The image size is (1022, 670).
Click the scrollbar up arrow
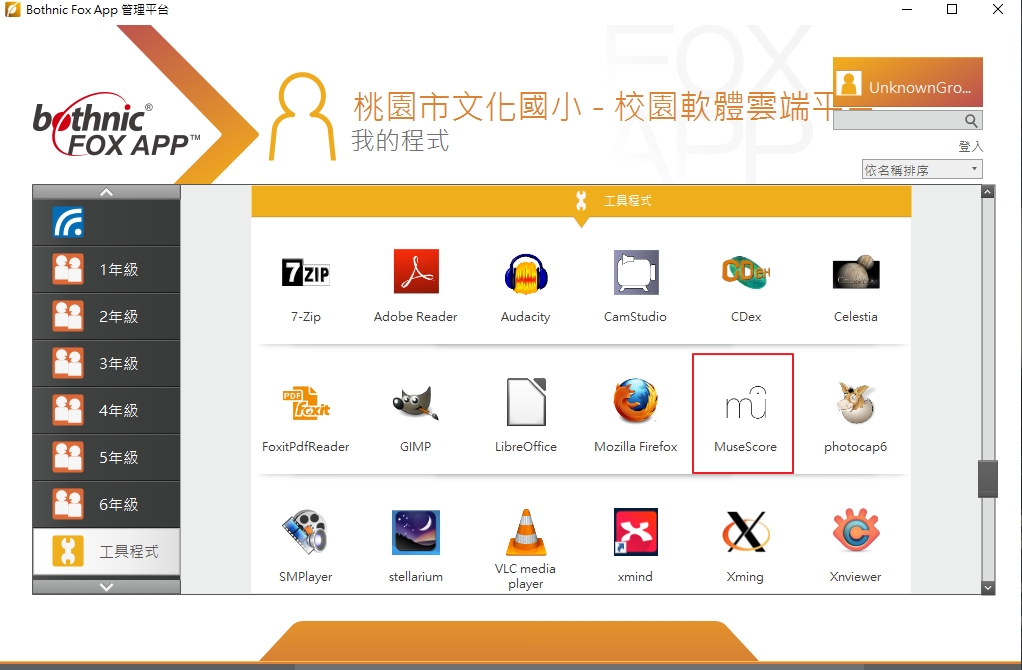(x=988, y=192)
